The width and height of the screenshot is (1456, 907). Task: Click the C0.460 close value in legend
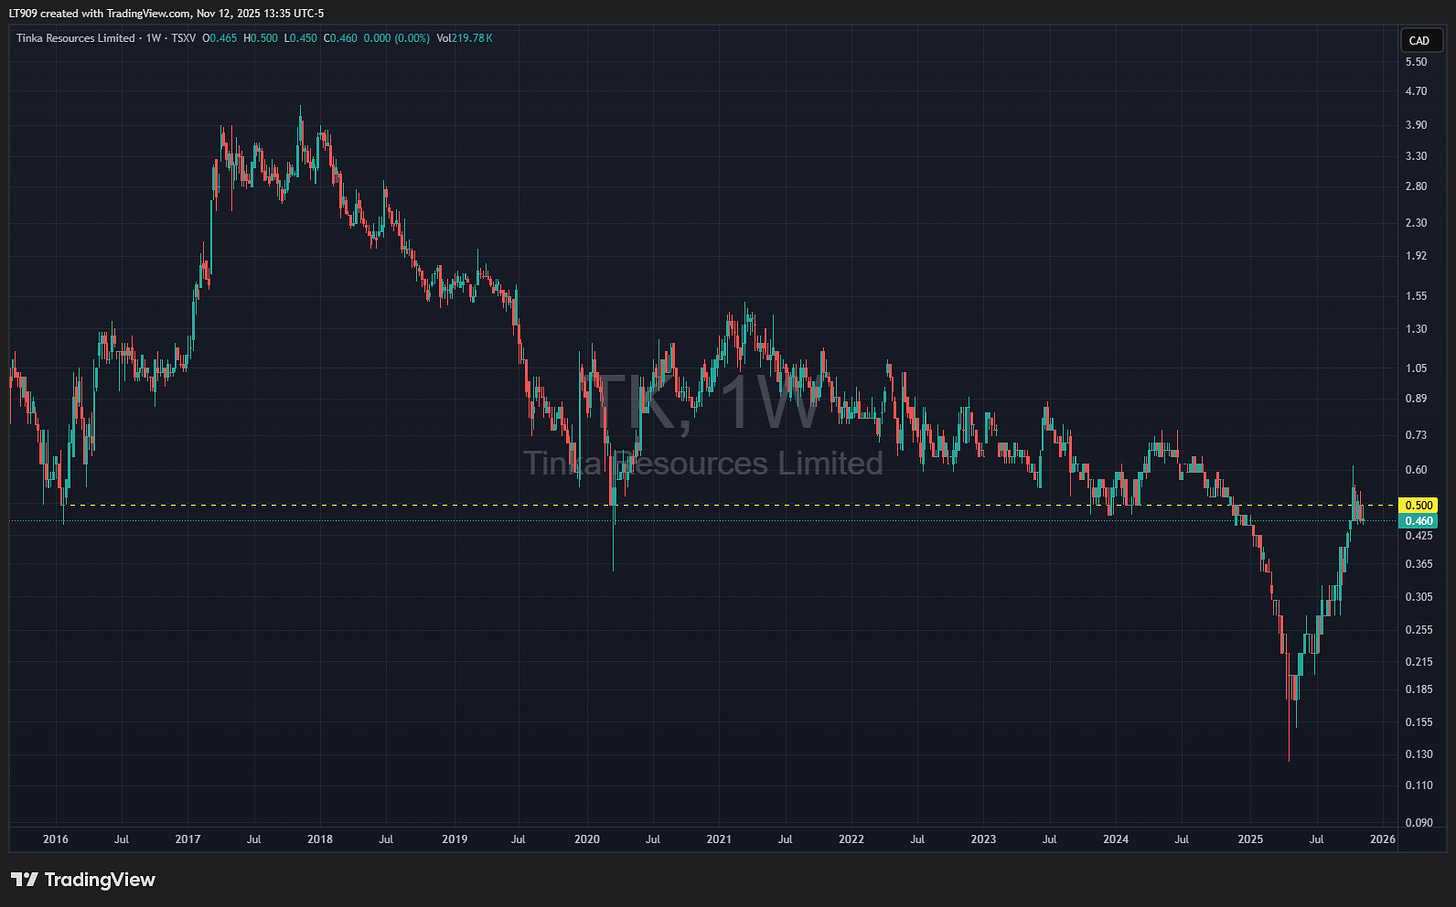pos(341,38)
